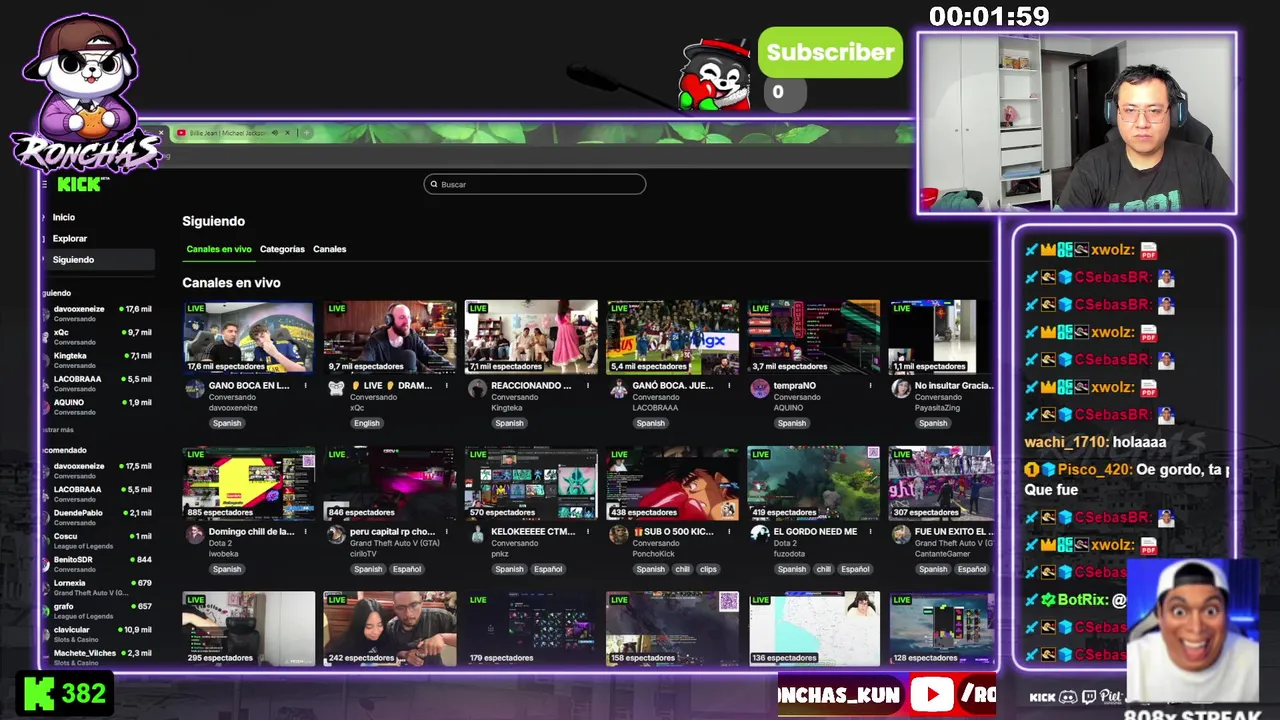Click xQc gorilla avatar on stream card
Screen dimensions: 1280x720
tap(336, 389)
